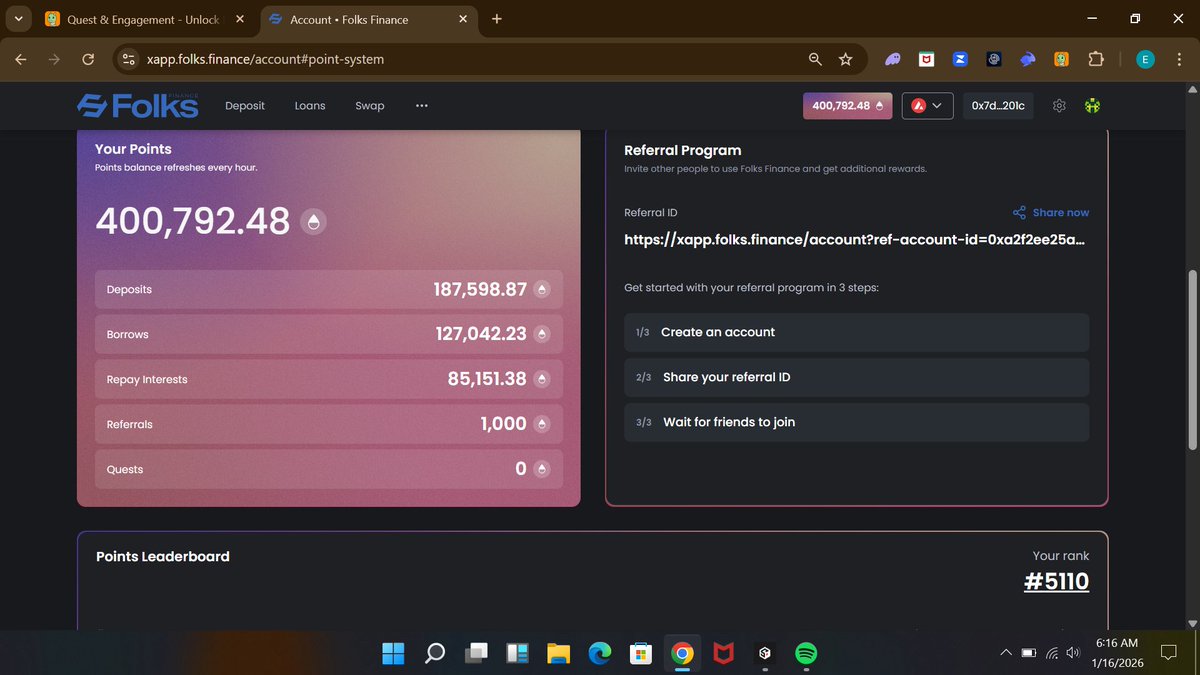Screen dimensions: 1200x675
Task: Click step 1/3 Create an account
Action: tap(857, 332)
